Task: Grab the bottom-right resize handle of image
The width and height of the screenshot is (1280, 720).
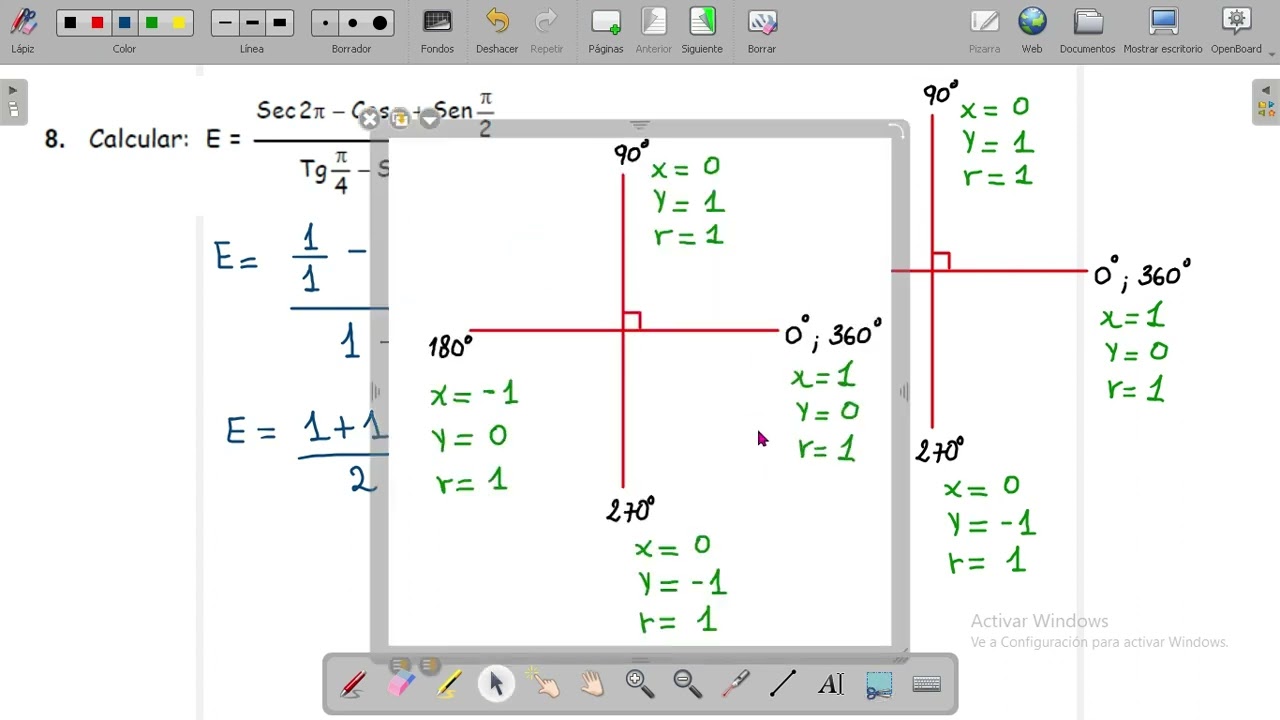Action: pyautogui.click(x=900, y=655)
